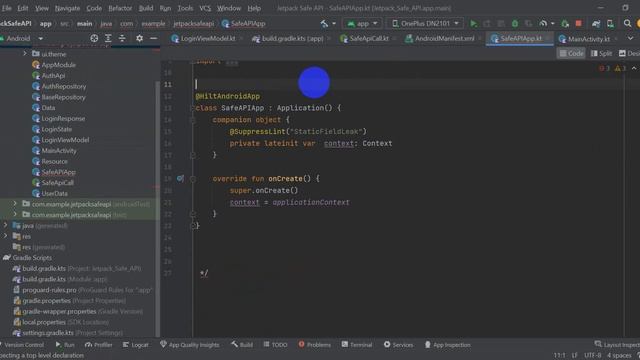Image resolution: width=640 pixels, height=360 pixels.
Task: Expand com.example.jetpacksafeapi androidTest package
Action: pos(15,204)
